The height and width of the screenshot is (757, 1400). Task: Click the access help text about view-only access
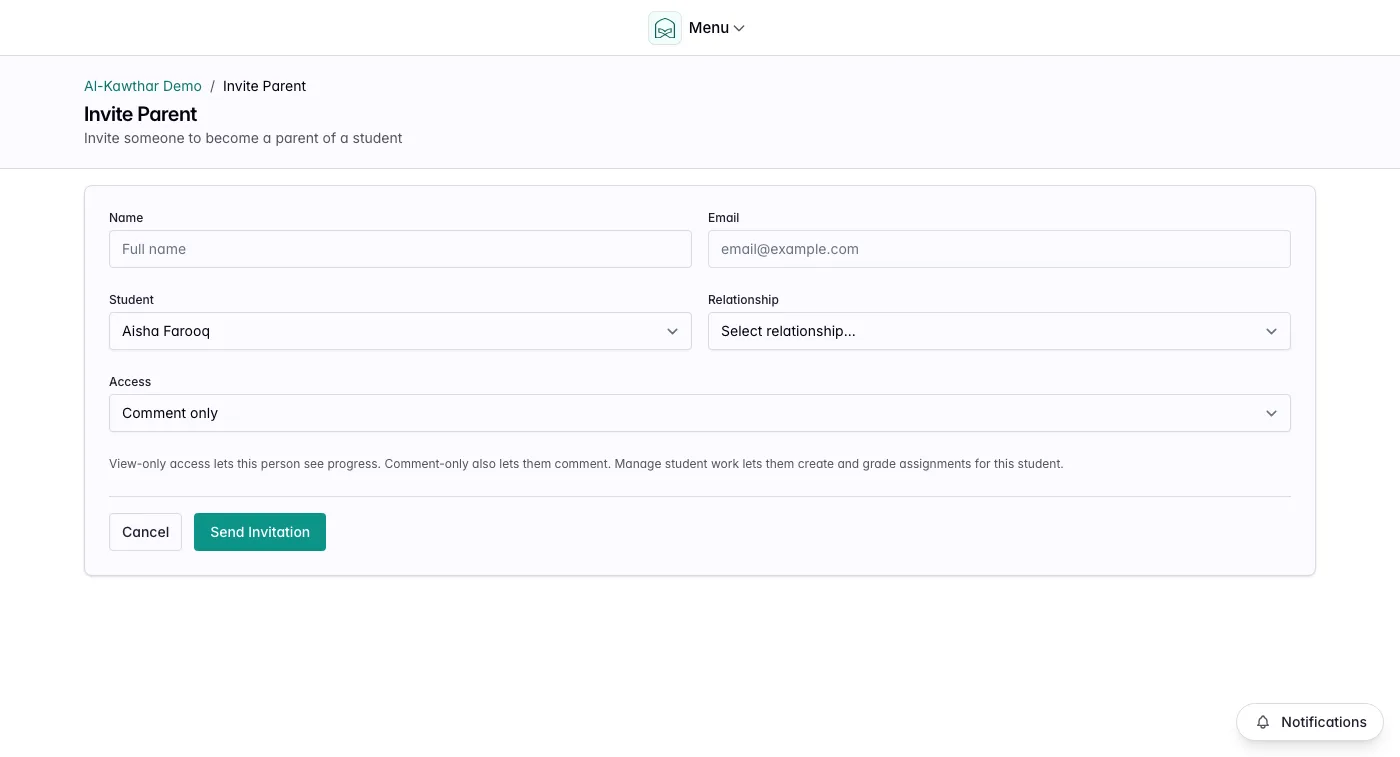(x=586, y=464)
